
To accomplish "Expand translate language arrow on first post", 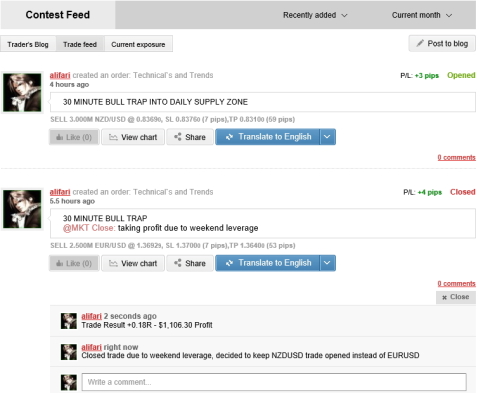I will click(327, 137).
